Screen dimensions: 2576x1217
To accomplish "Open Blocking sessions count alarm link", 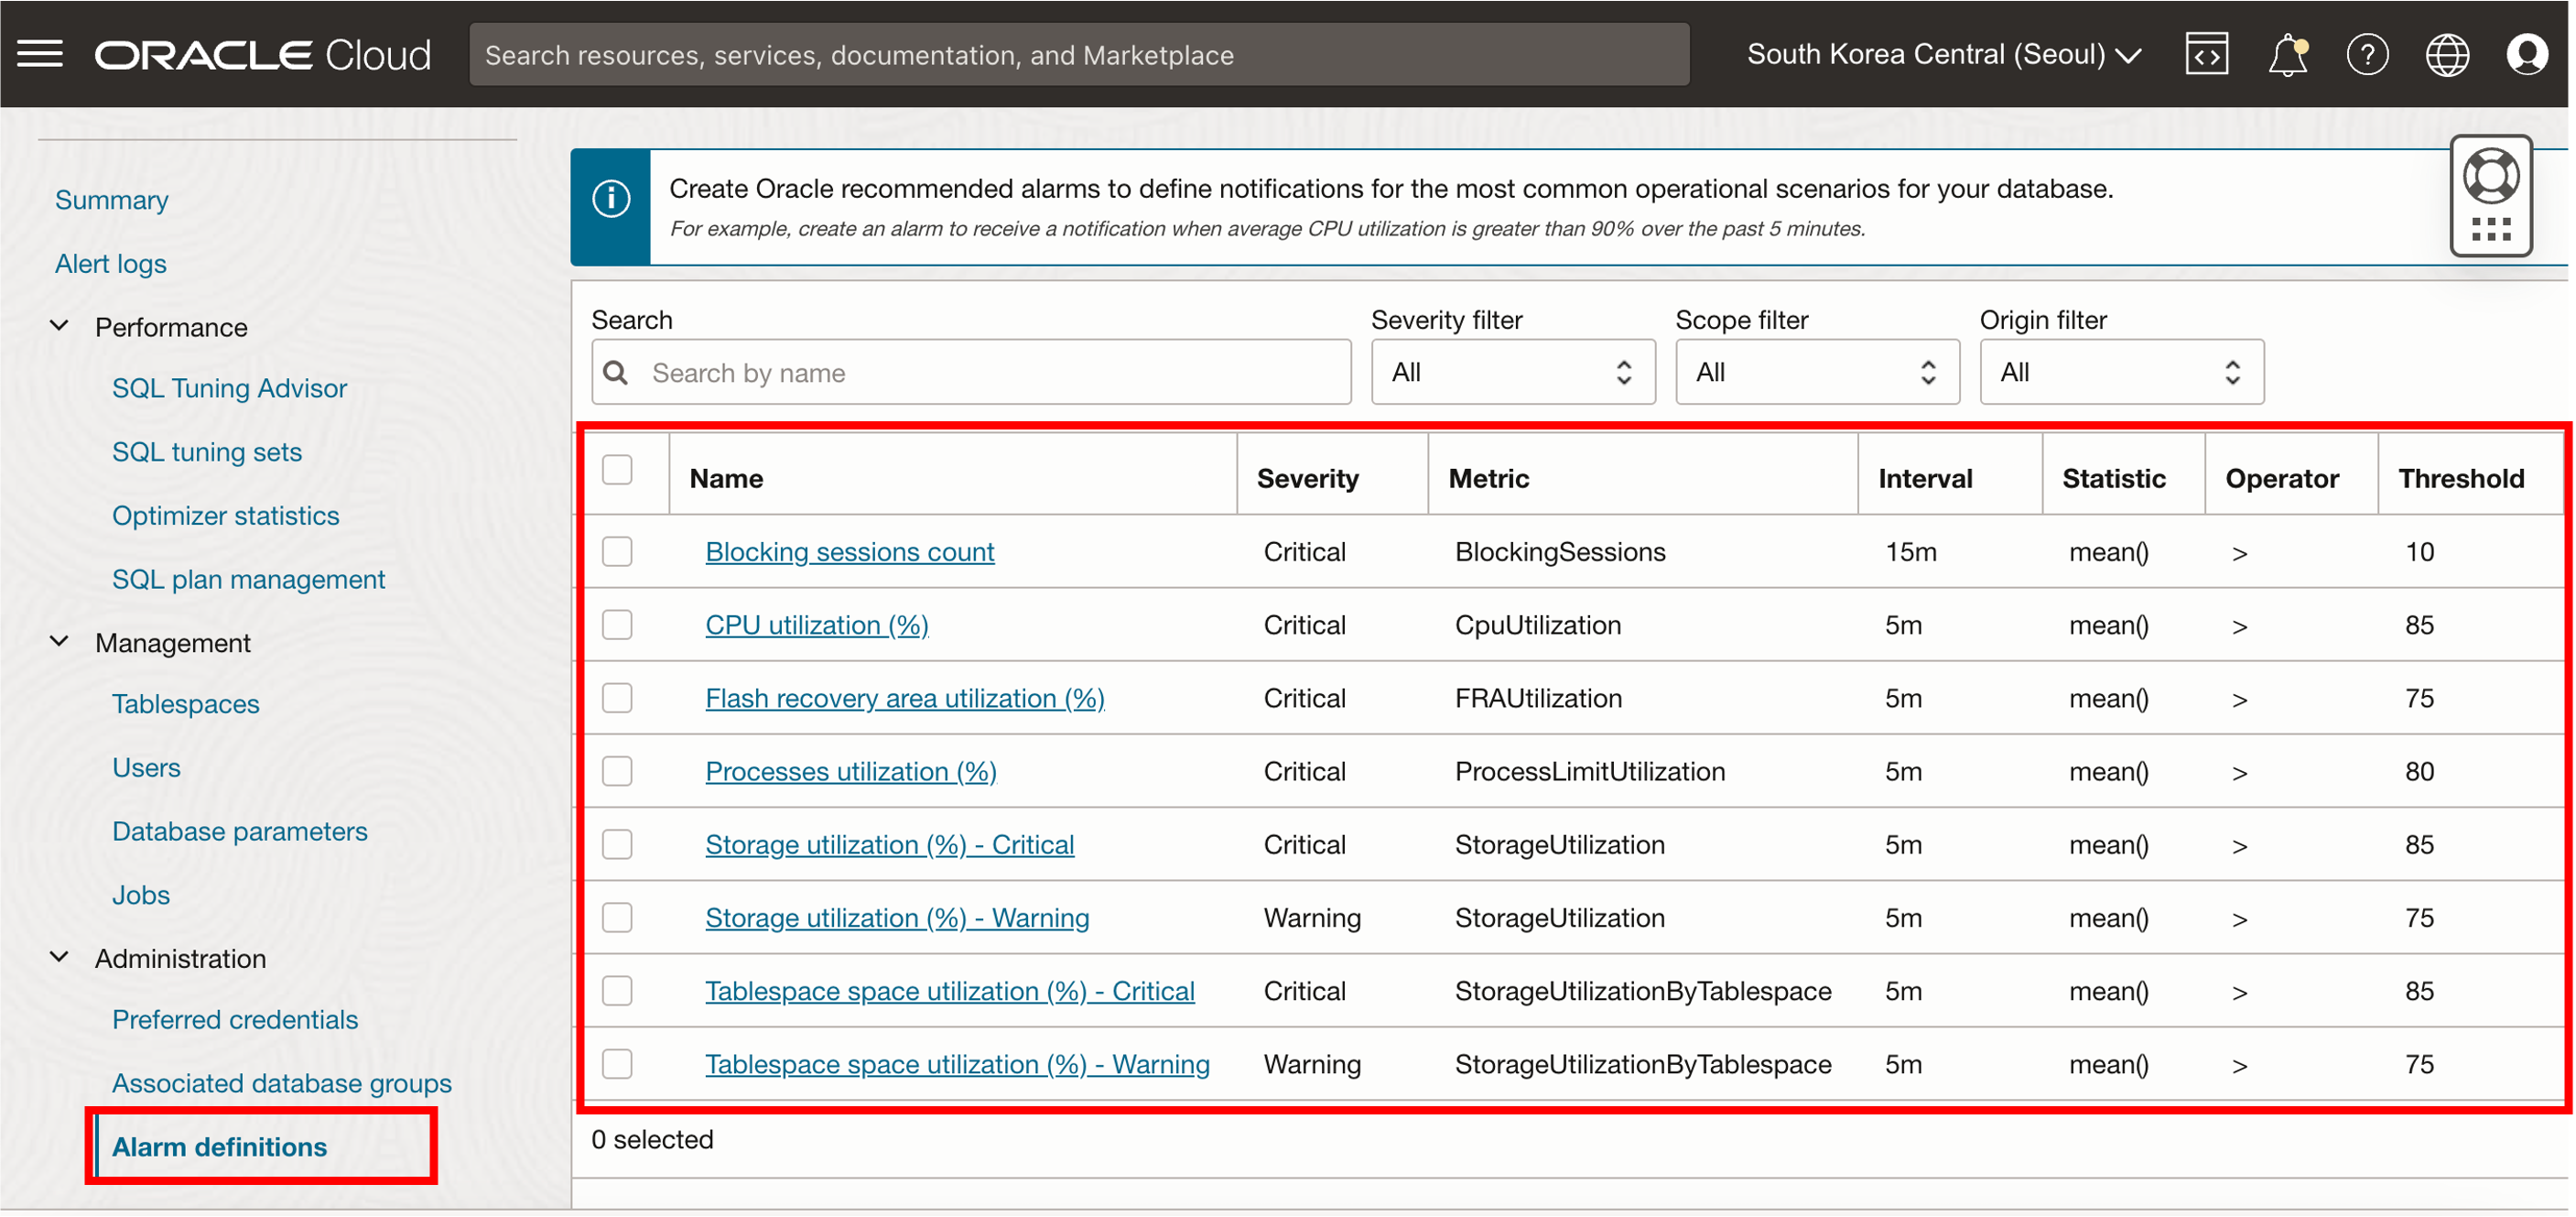I will pyautogui.click(x=849, y=552).
